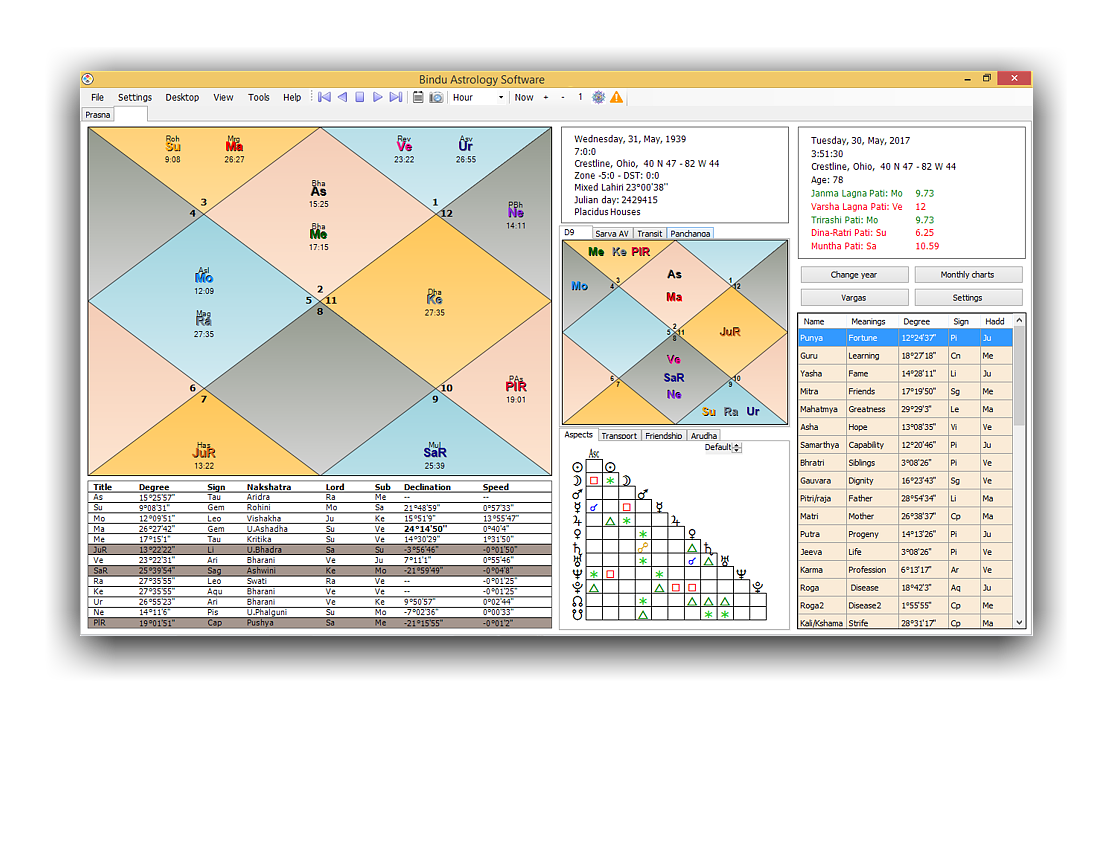
Task: Click the conjunction symbol in Uranus's aspect row
Action: (x=691, y=561)
